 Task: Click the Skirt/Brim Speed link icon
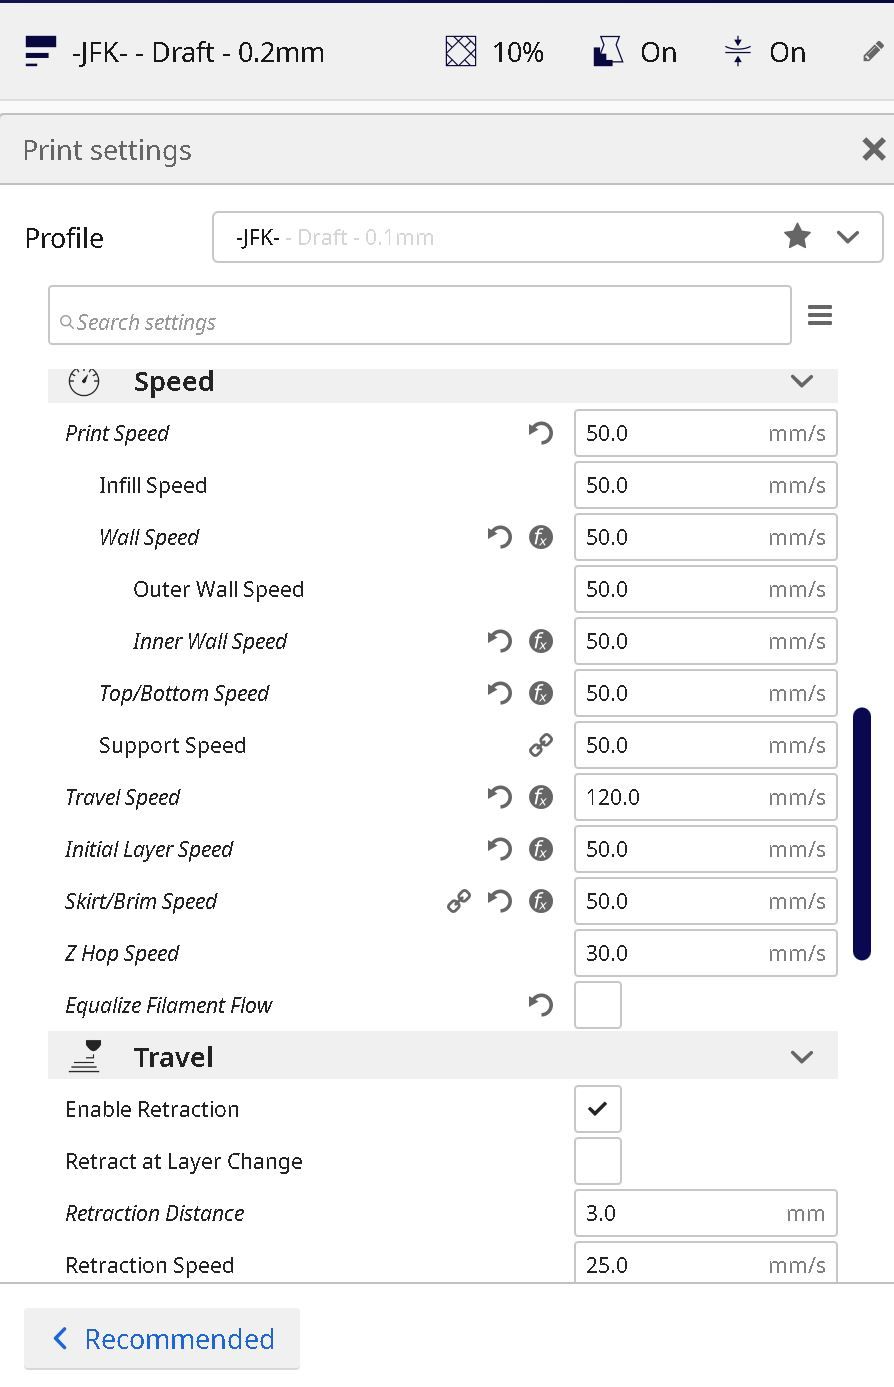coord(458,901)
